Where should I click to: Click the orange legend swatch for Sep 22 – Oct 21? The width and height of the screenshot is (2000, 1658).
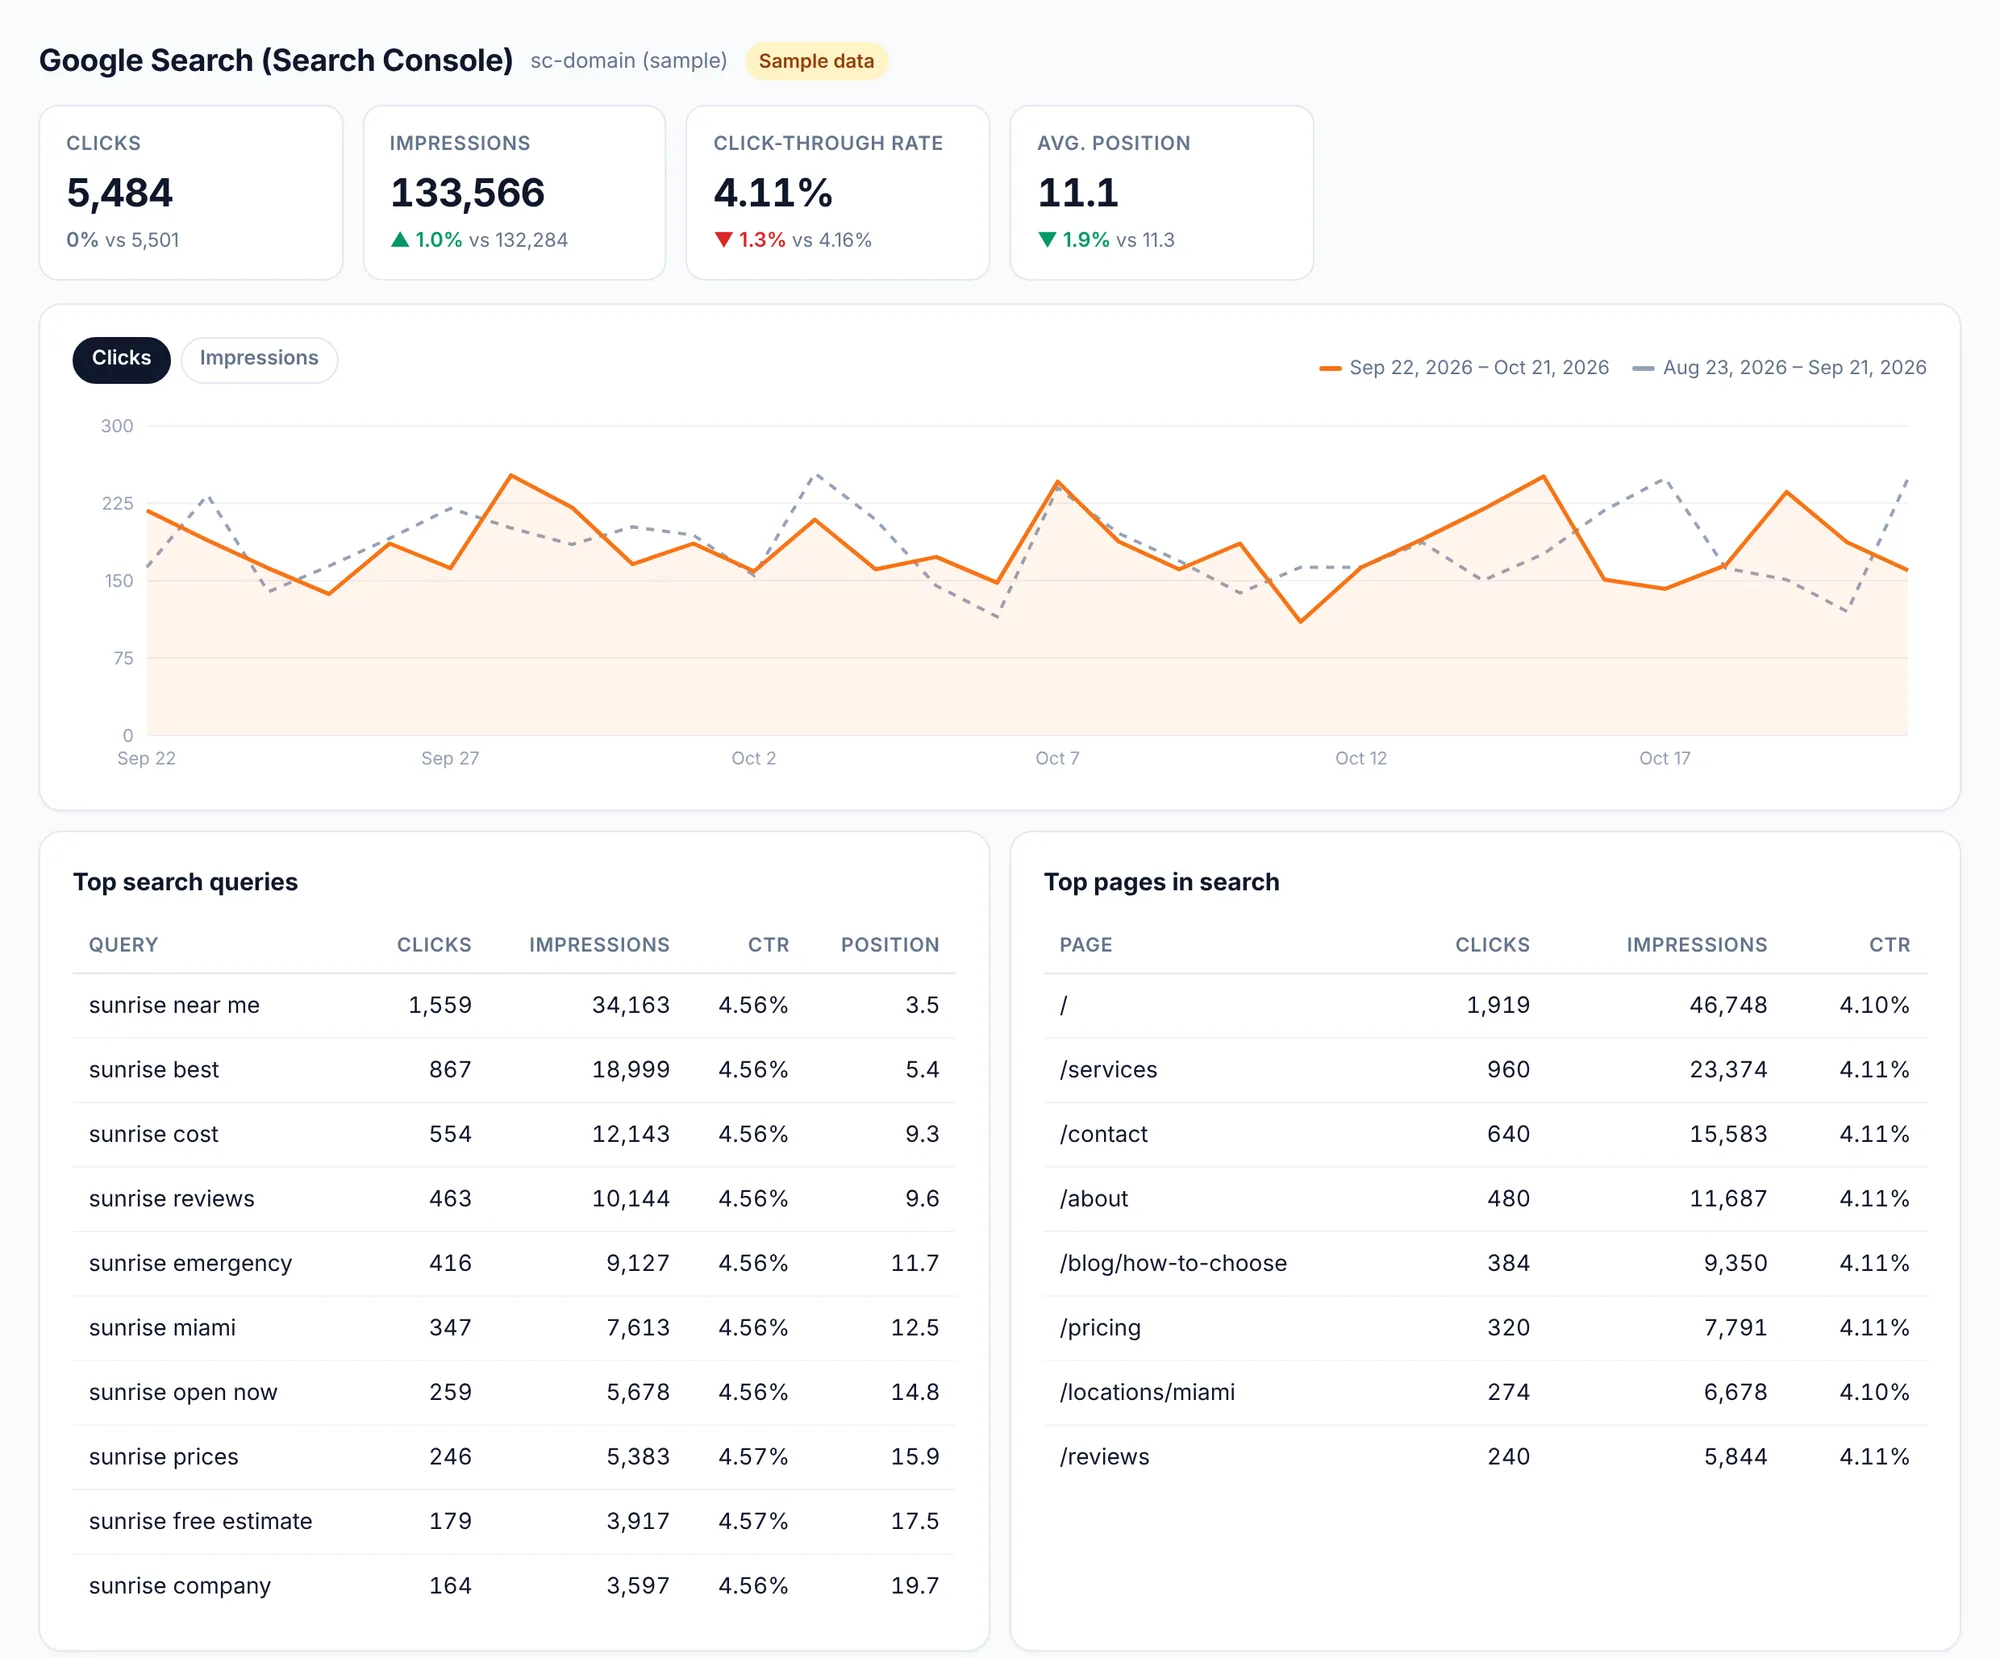pos(1330,368)
